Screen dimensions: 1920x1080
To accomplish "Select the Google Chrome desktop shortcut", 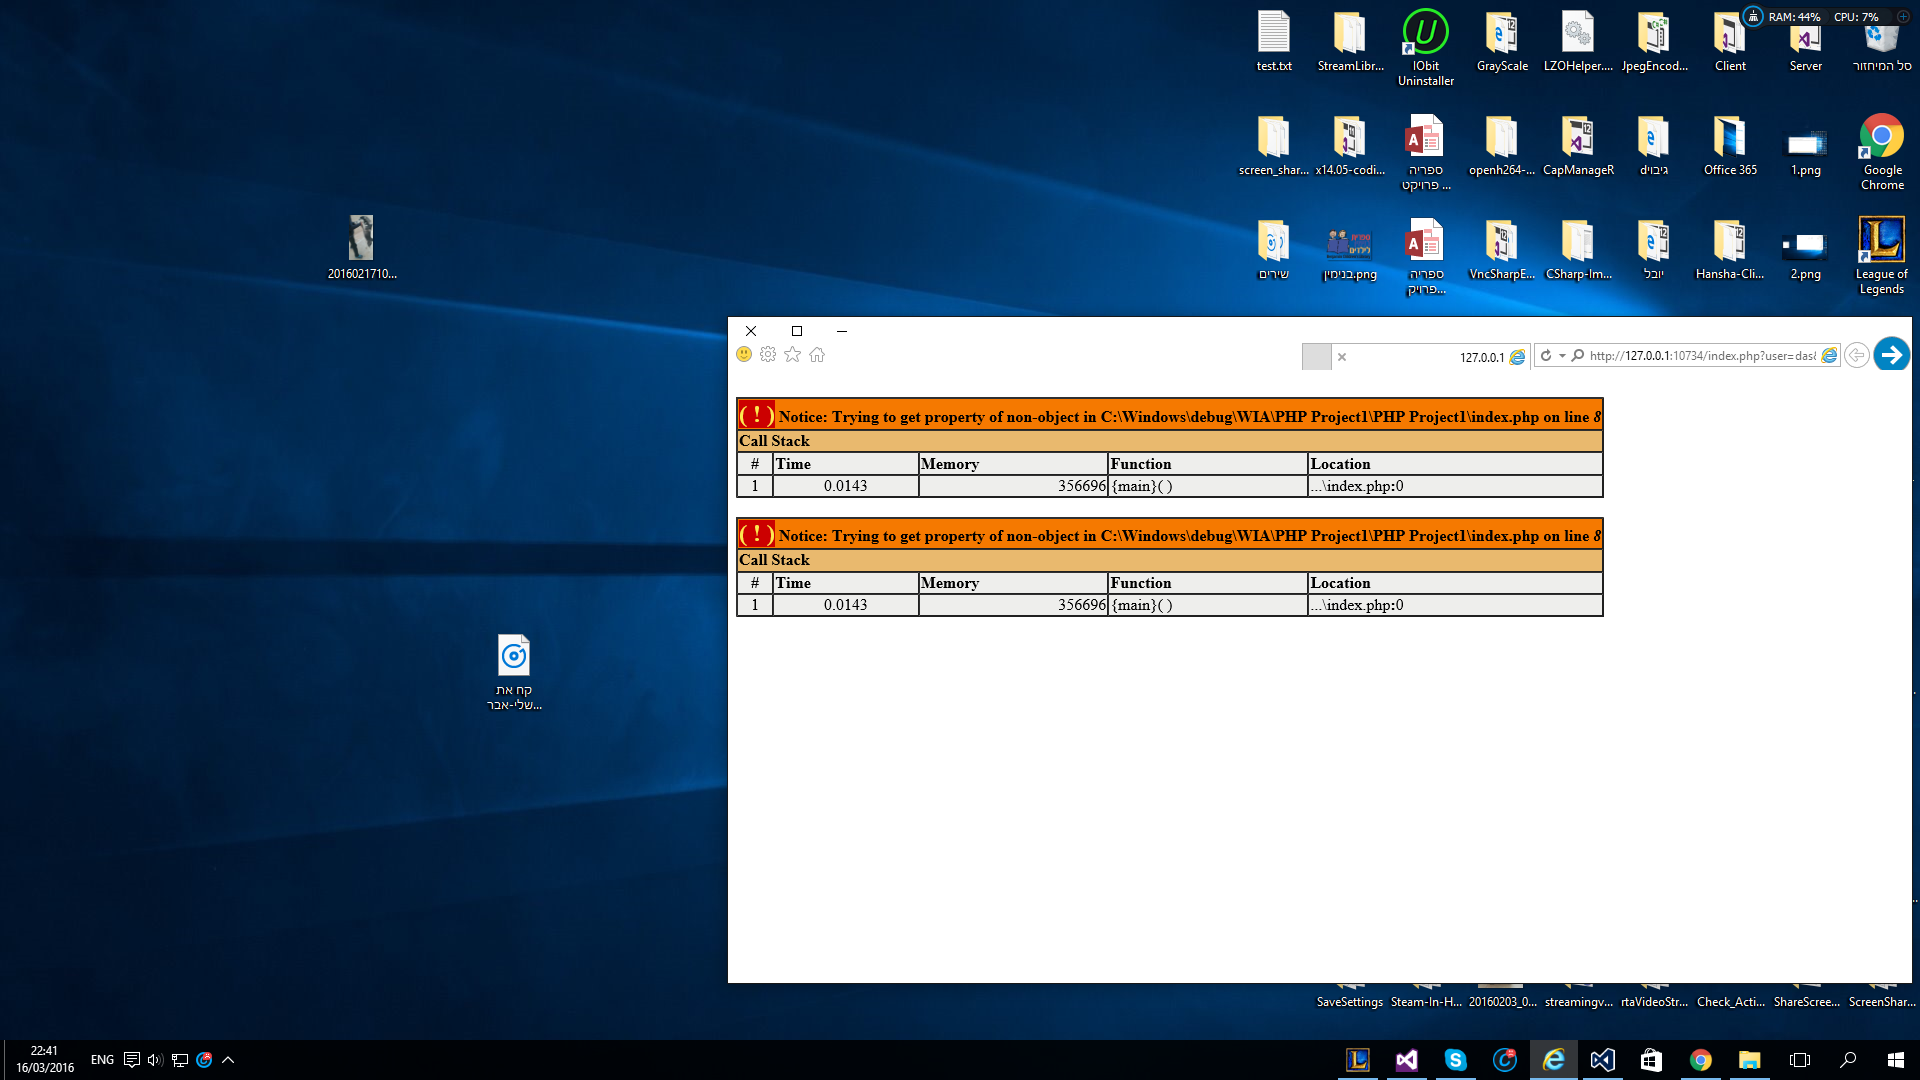I will click(1882, 152).
